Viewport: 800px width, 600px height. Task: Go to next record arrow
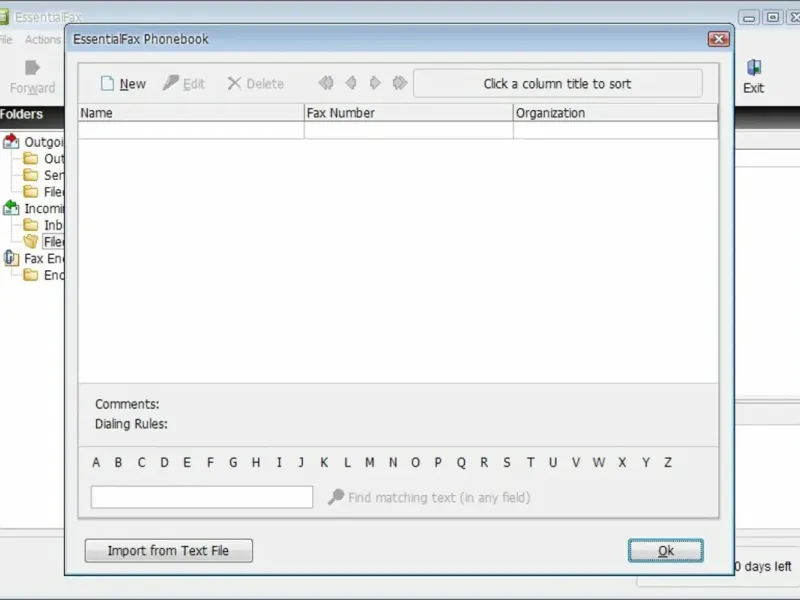coord(375,83)
